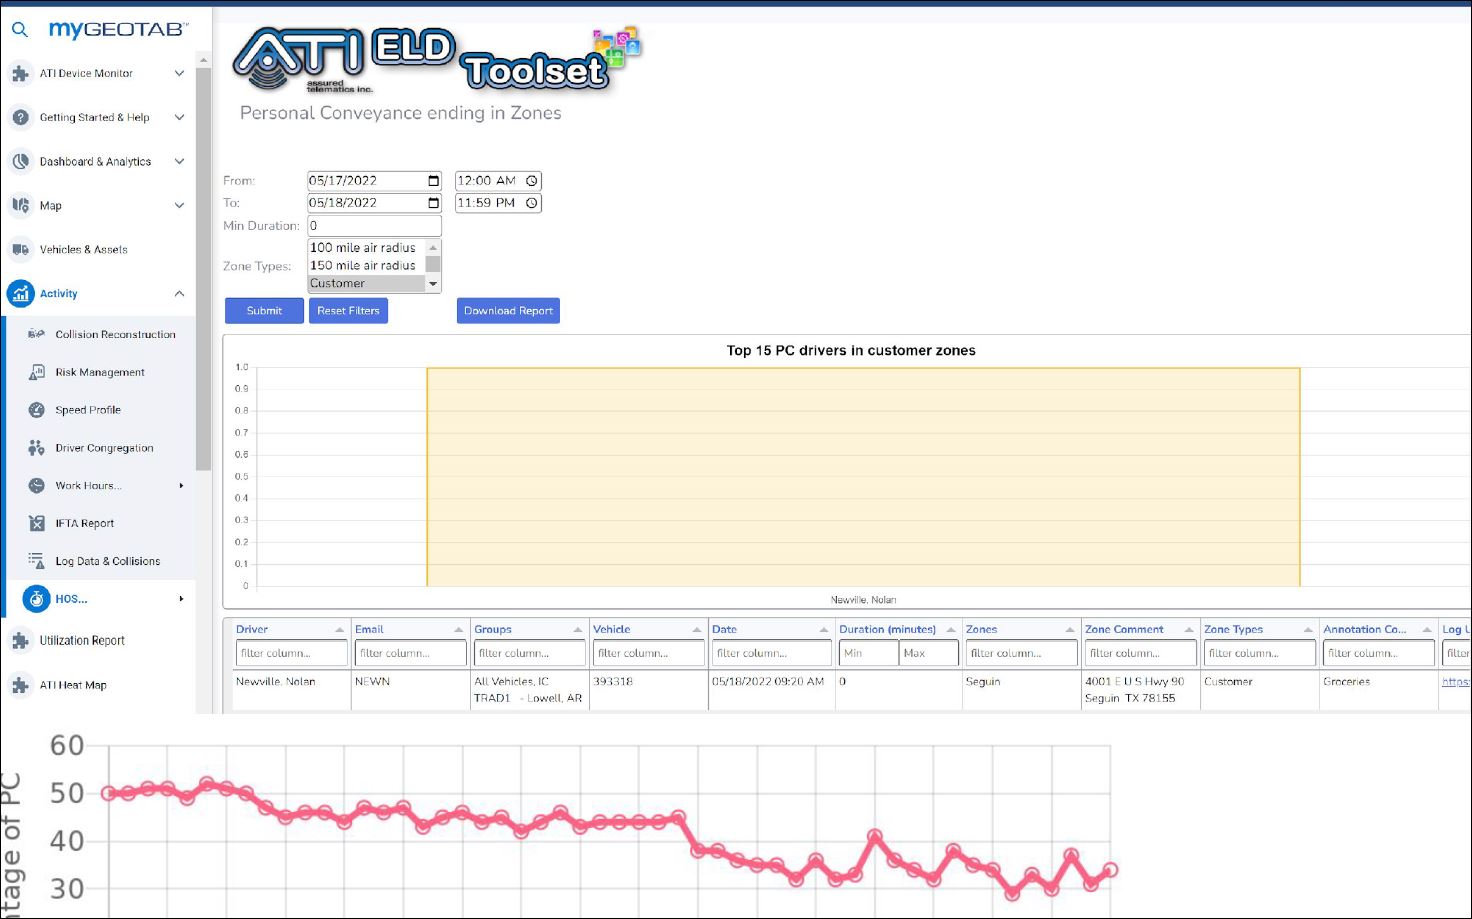
Task: Click the Min Duration input field
Action: 374,226
